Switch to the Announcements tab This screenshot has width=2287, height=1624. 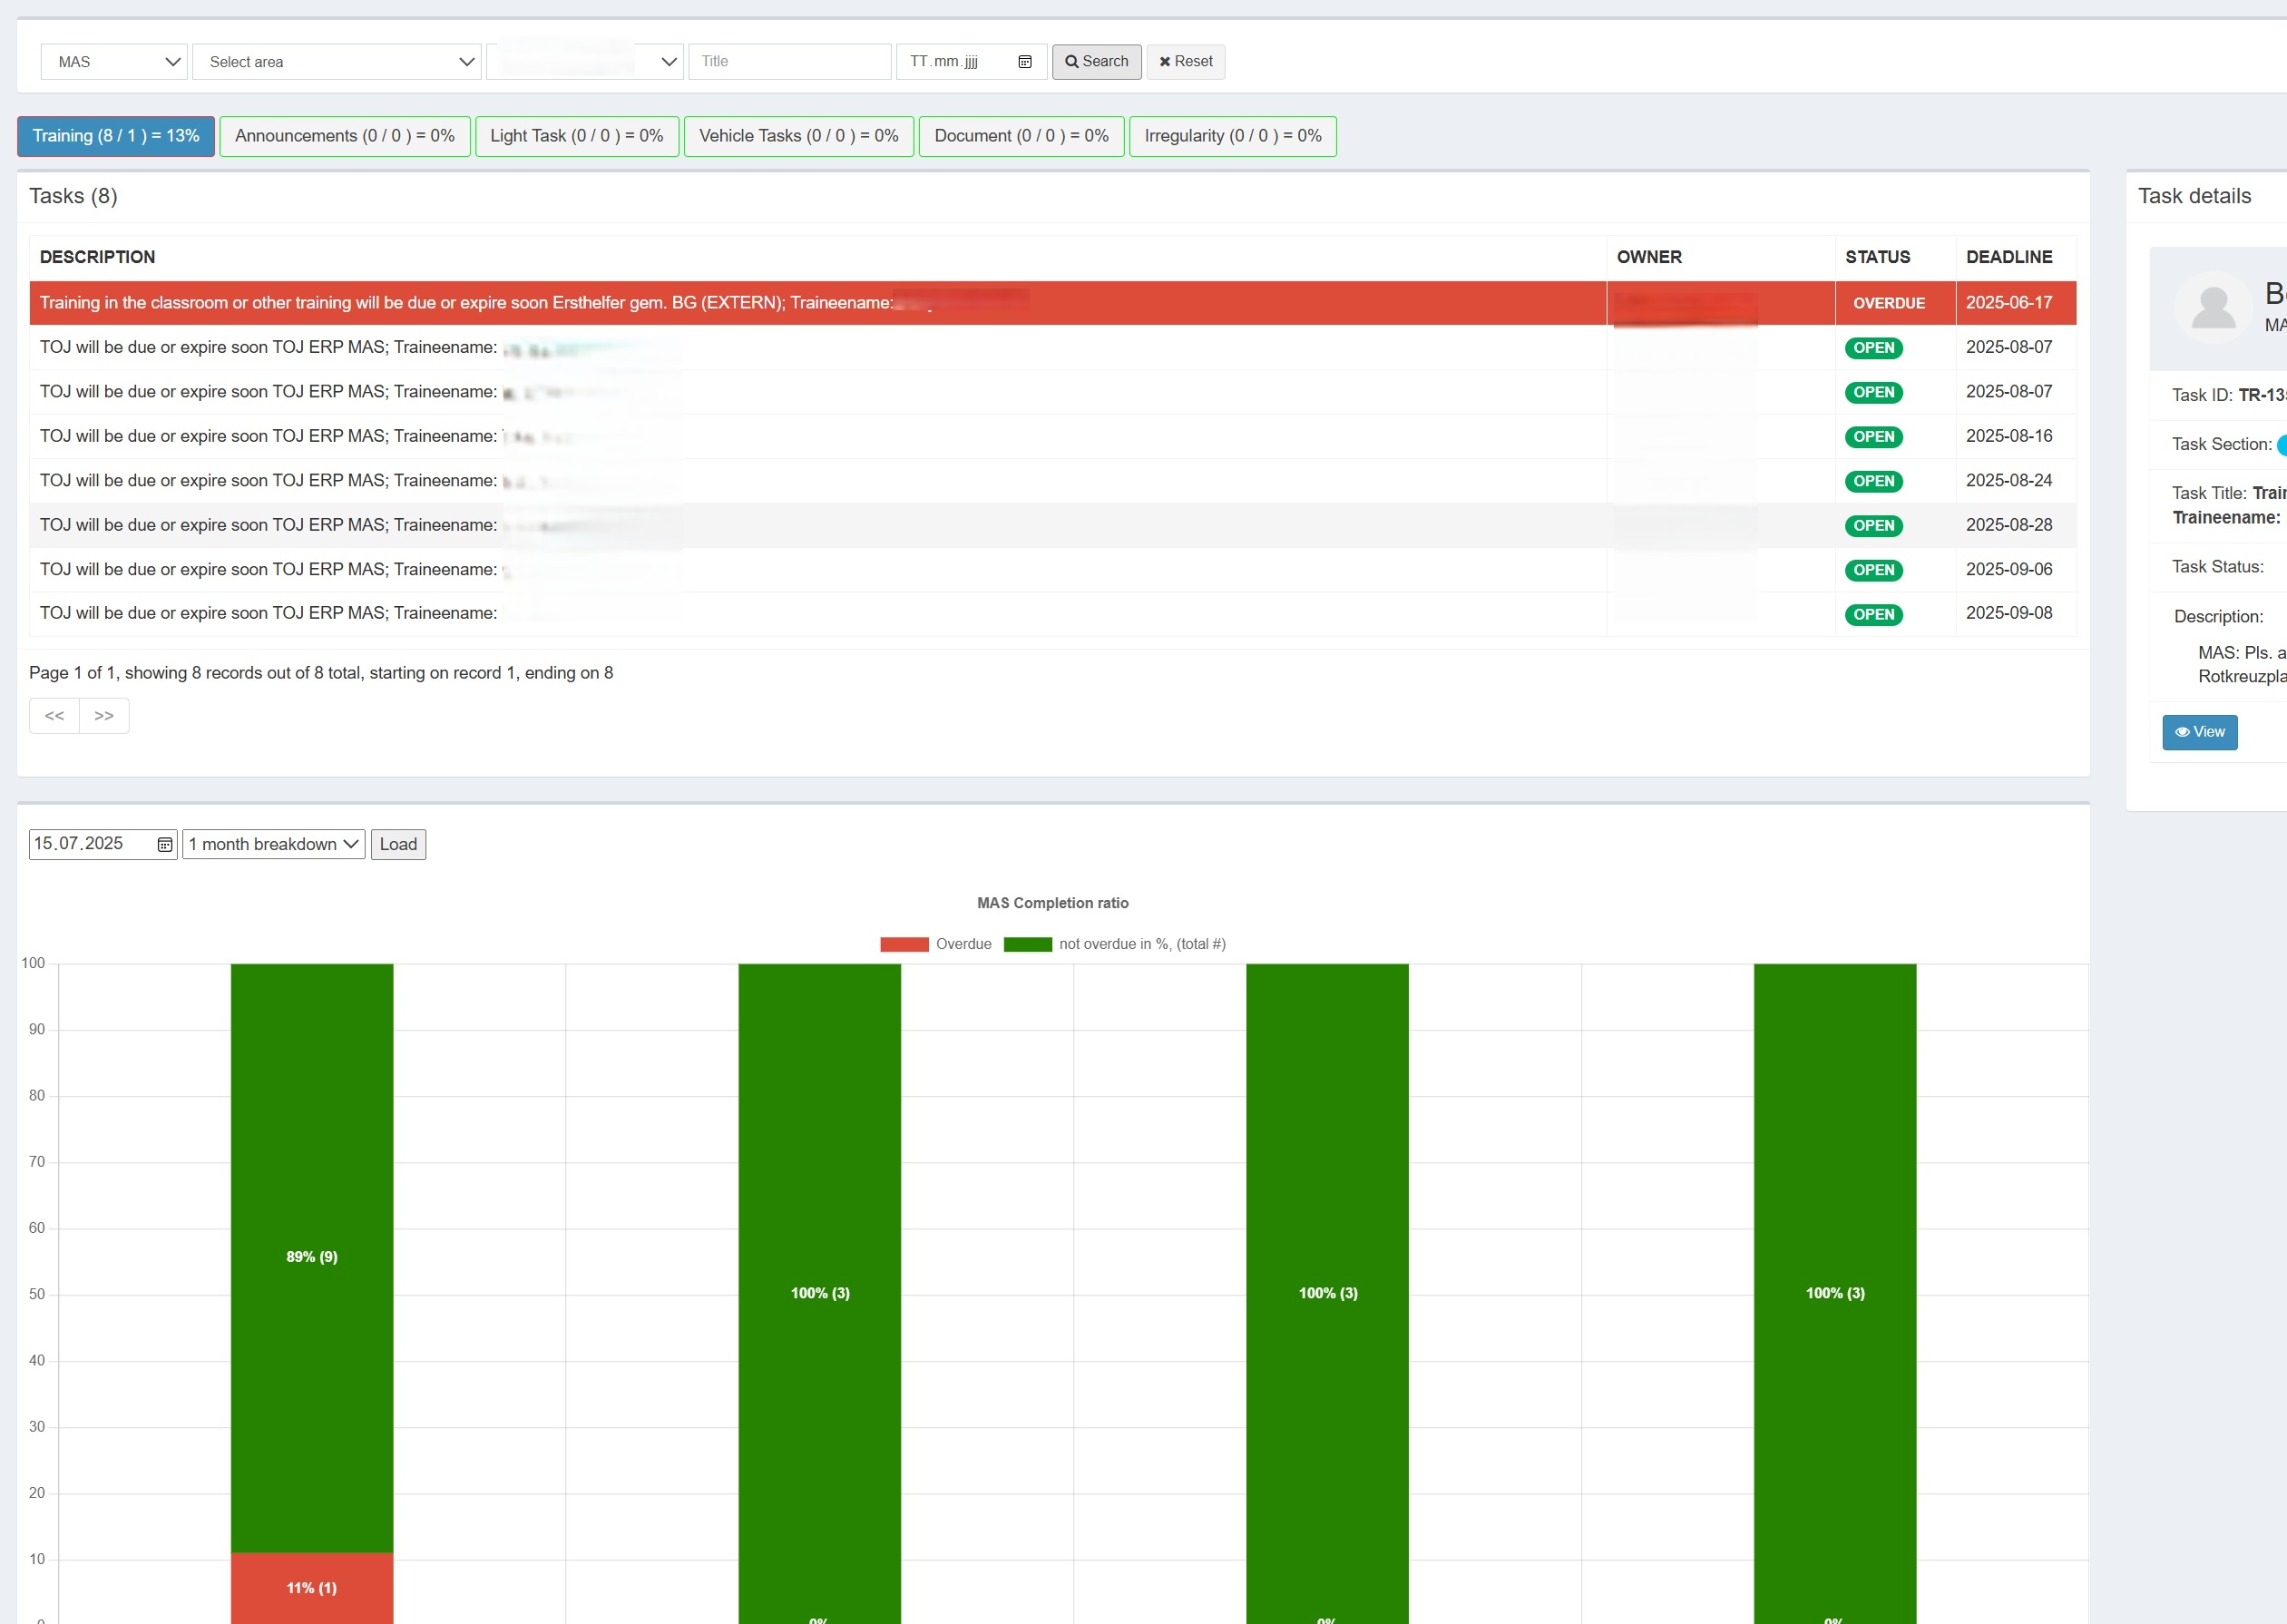pyautogui.click(x=344, y=136)
